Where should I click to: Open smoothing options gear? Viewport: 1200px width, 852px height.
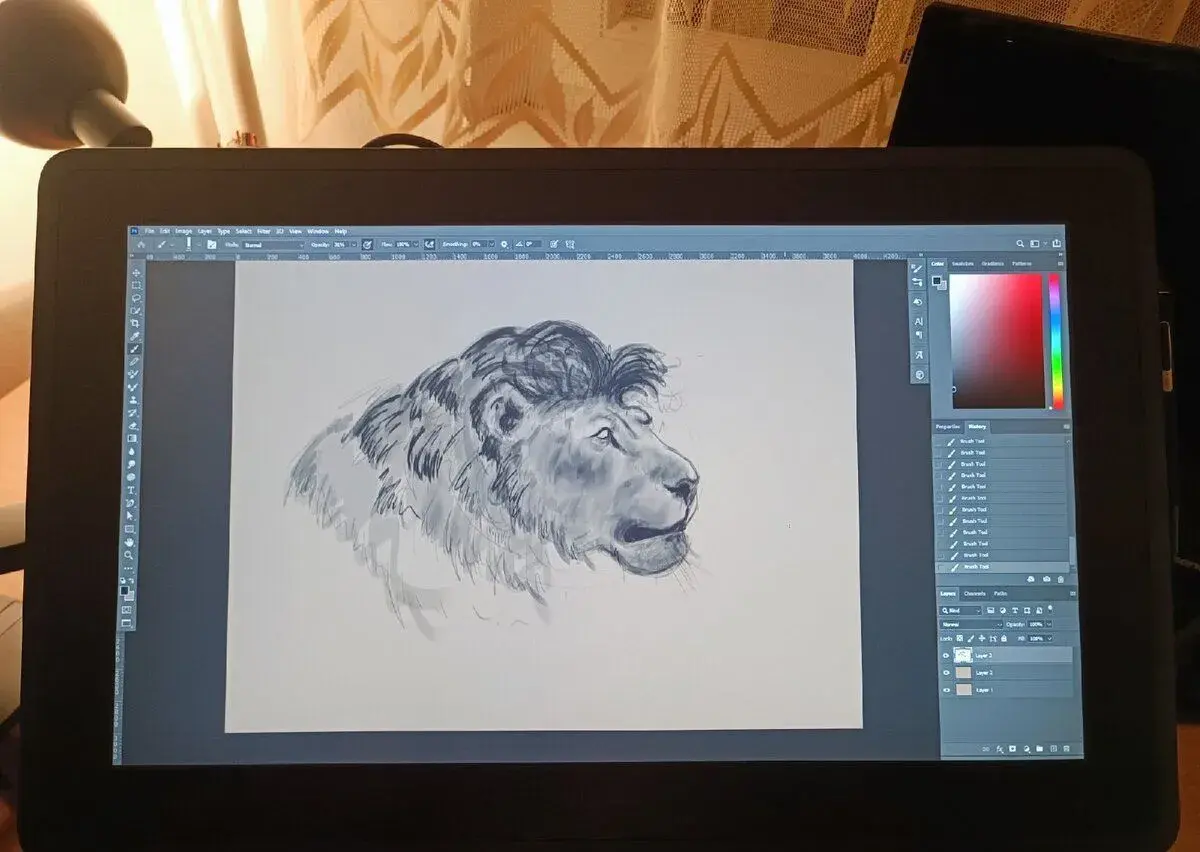point(504,244)
